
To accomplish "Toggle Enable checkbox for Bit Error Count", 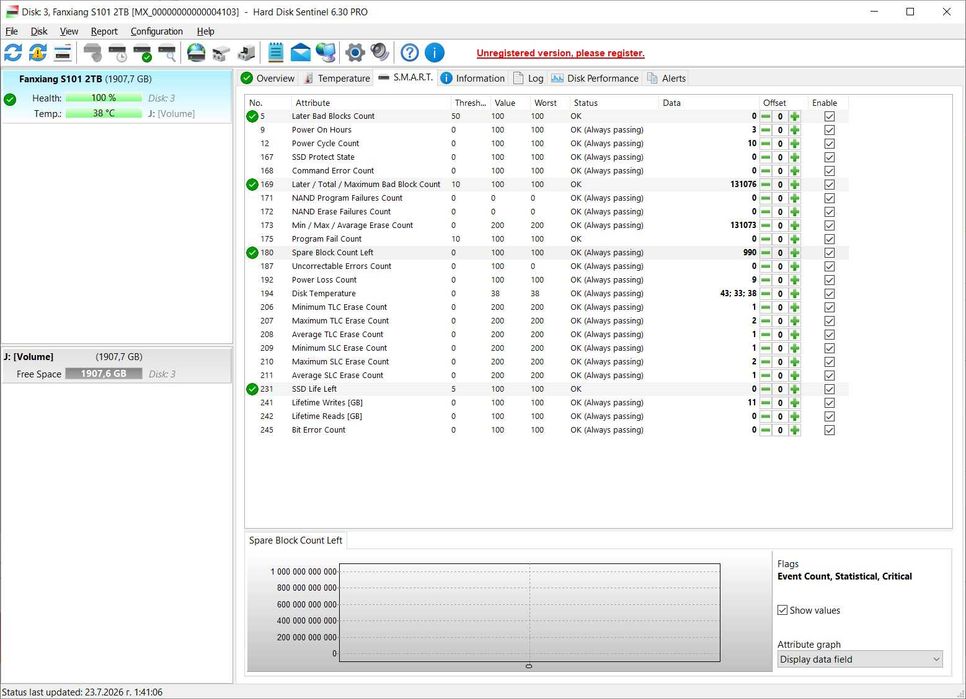I will tap(829, 430).
